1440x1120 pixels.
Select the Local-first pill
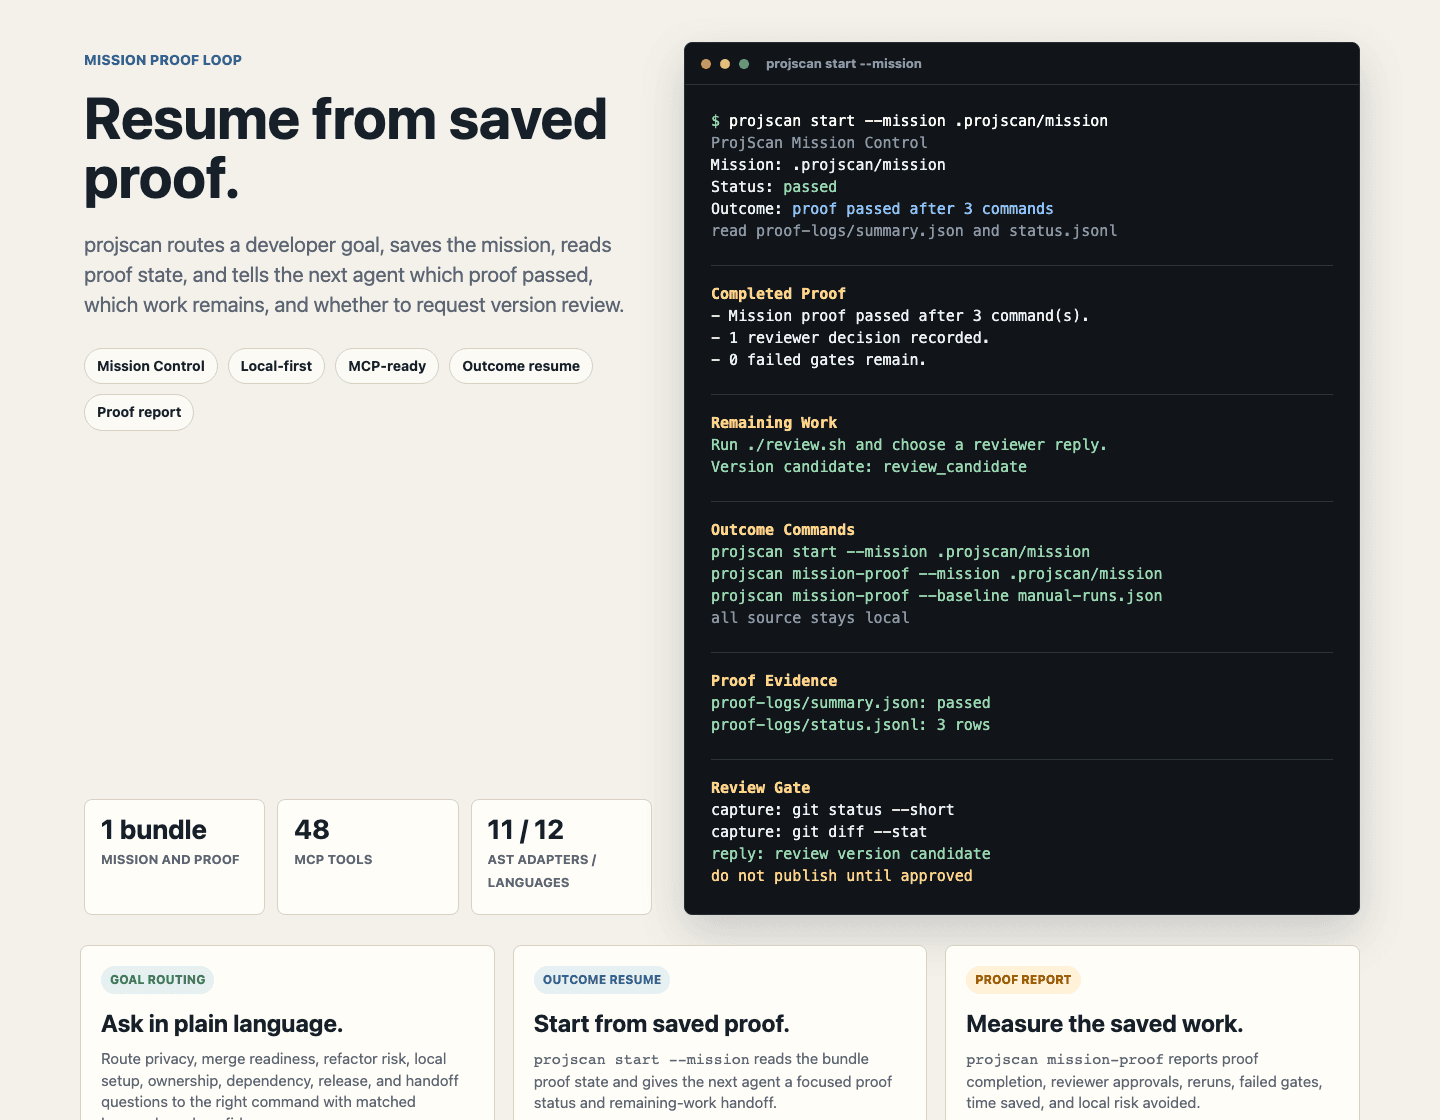click(x=276, y=366)
